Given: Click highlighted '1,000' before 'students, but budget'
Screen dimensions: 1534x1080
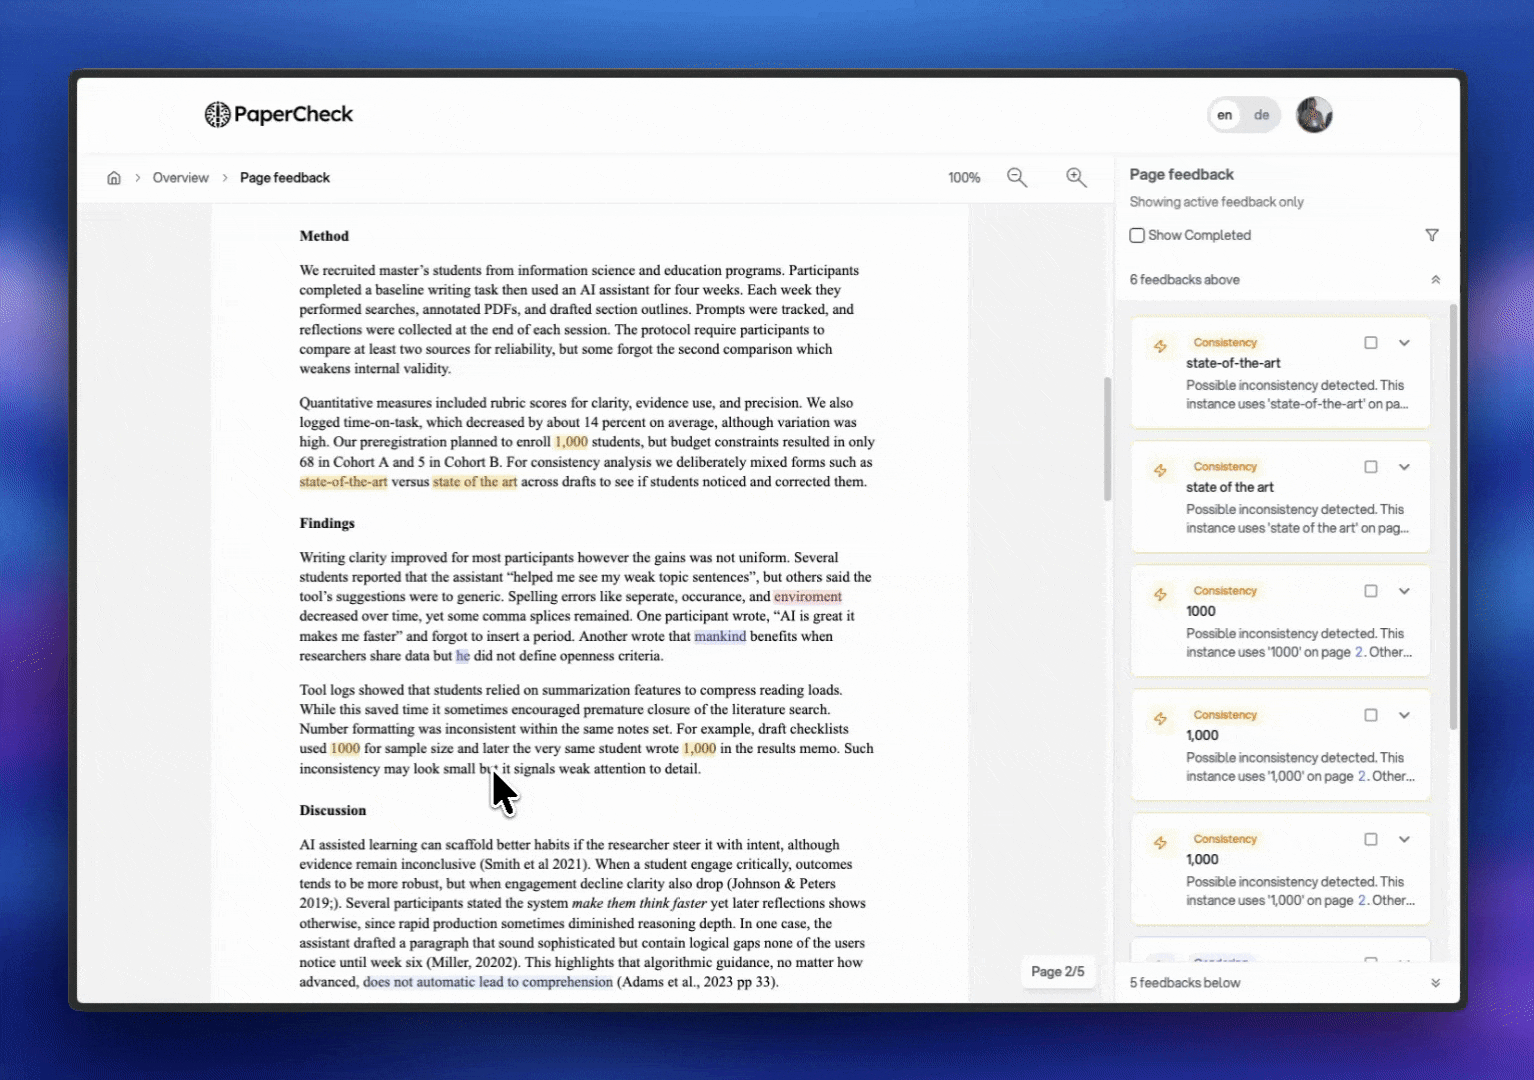Looking at the screenshot, I should pyautogui.click(x=571, y=442).
